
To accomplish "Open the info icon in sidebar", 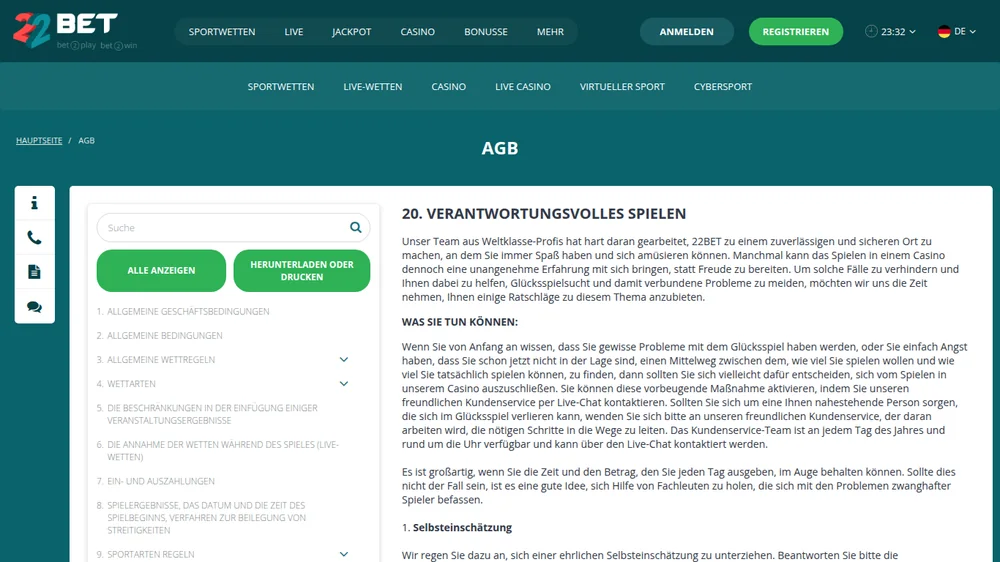I will click(34, 203).
